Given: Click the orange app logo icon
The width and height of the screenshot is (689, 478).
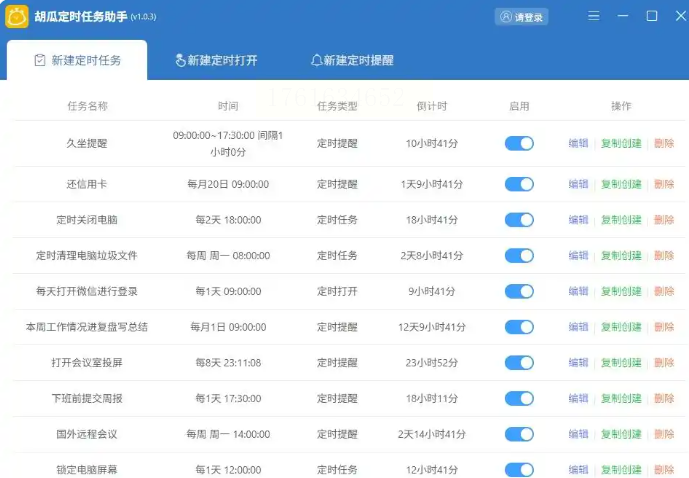Looking at the screenshot, I should click(17, 16).
